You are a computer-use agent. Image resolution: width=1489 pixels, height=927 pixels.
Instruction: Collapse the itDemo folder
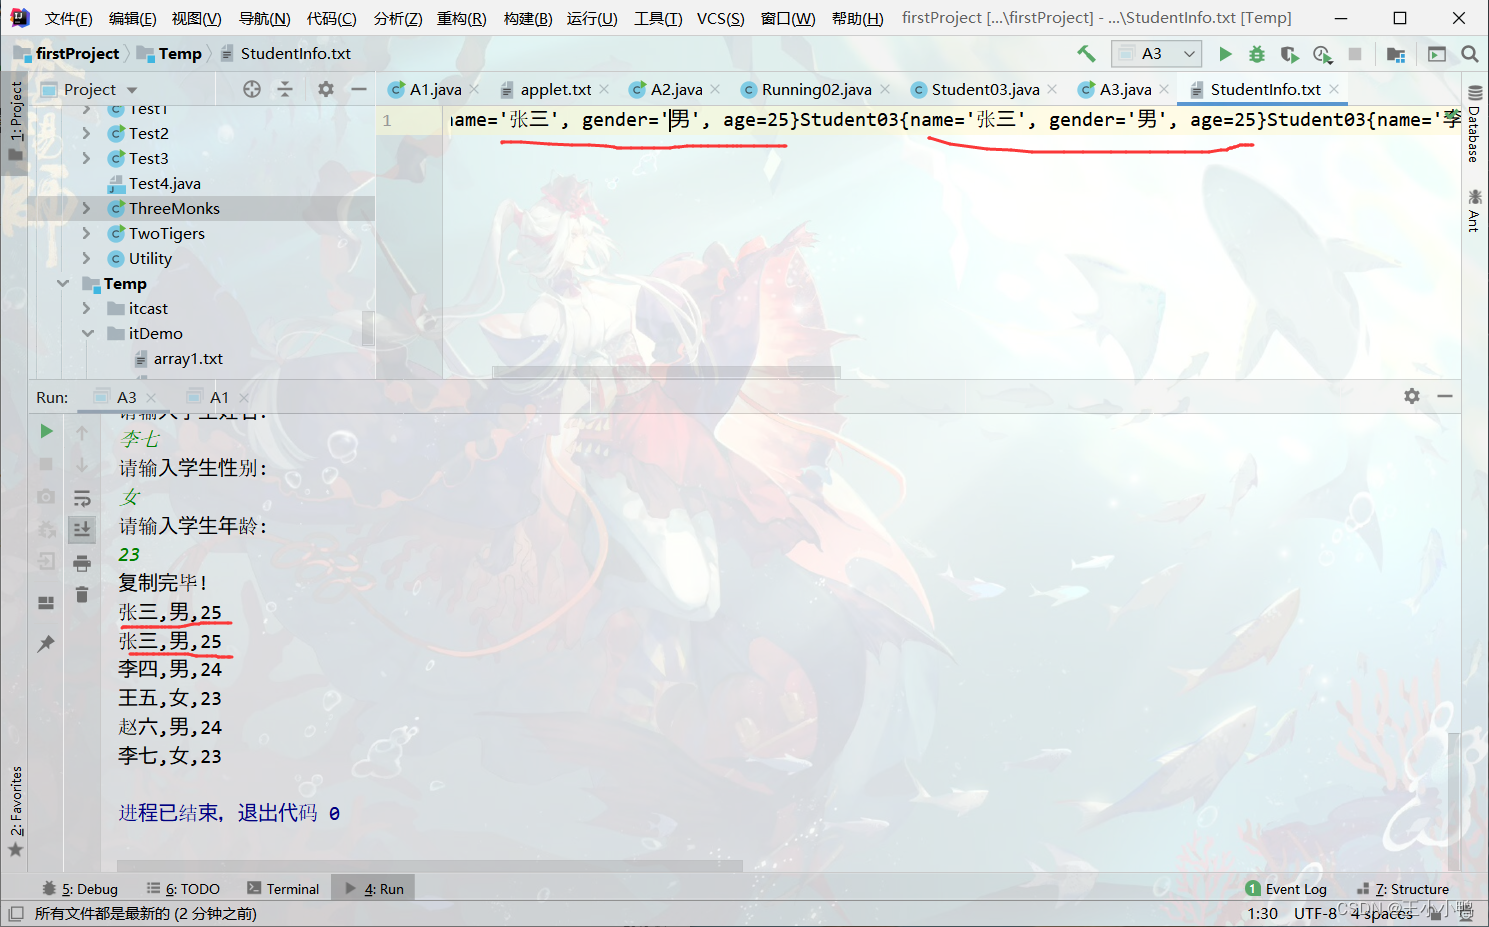[x=87, y=333]
